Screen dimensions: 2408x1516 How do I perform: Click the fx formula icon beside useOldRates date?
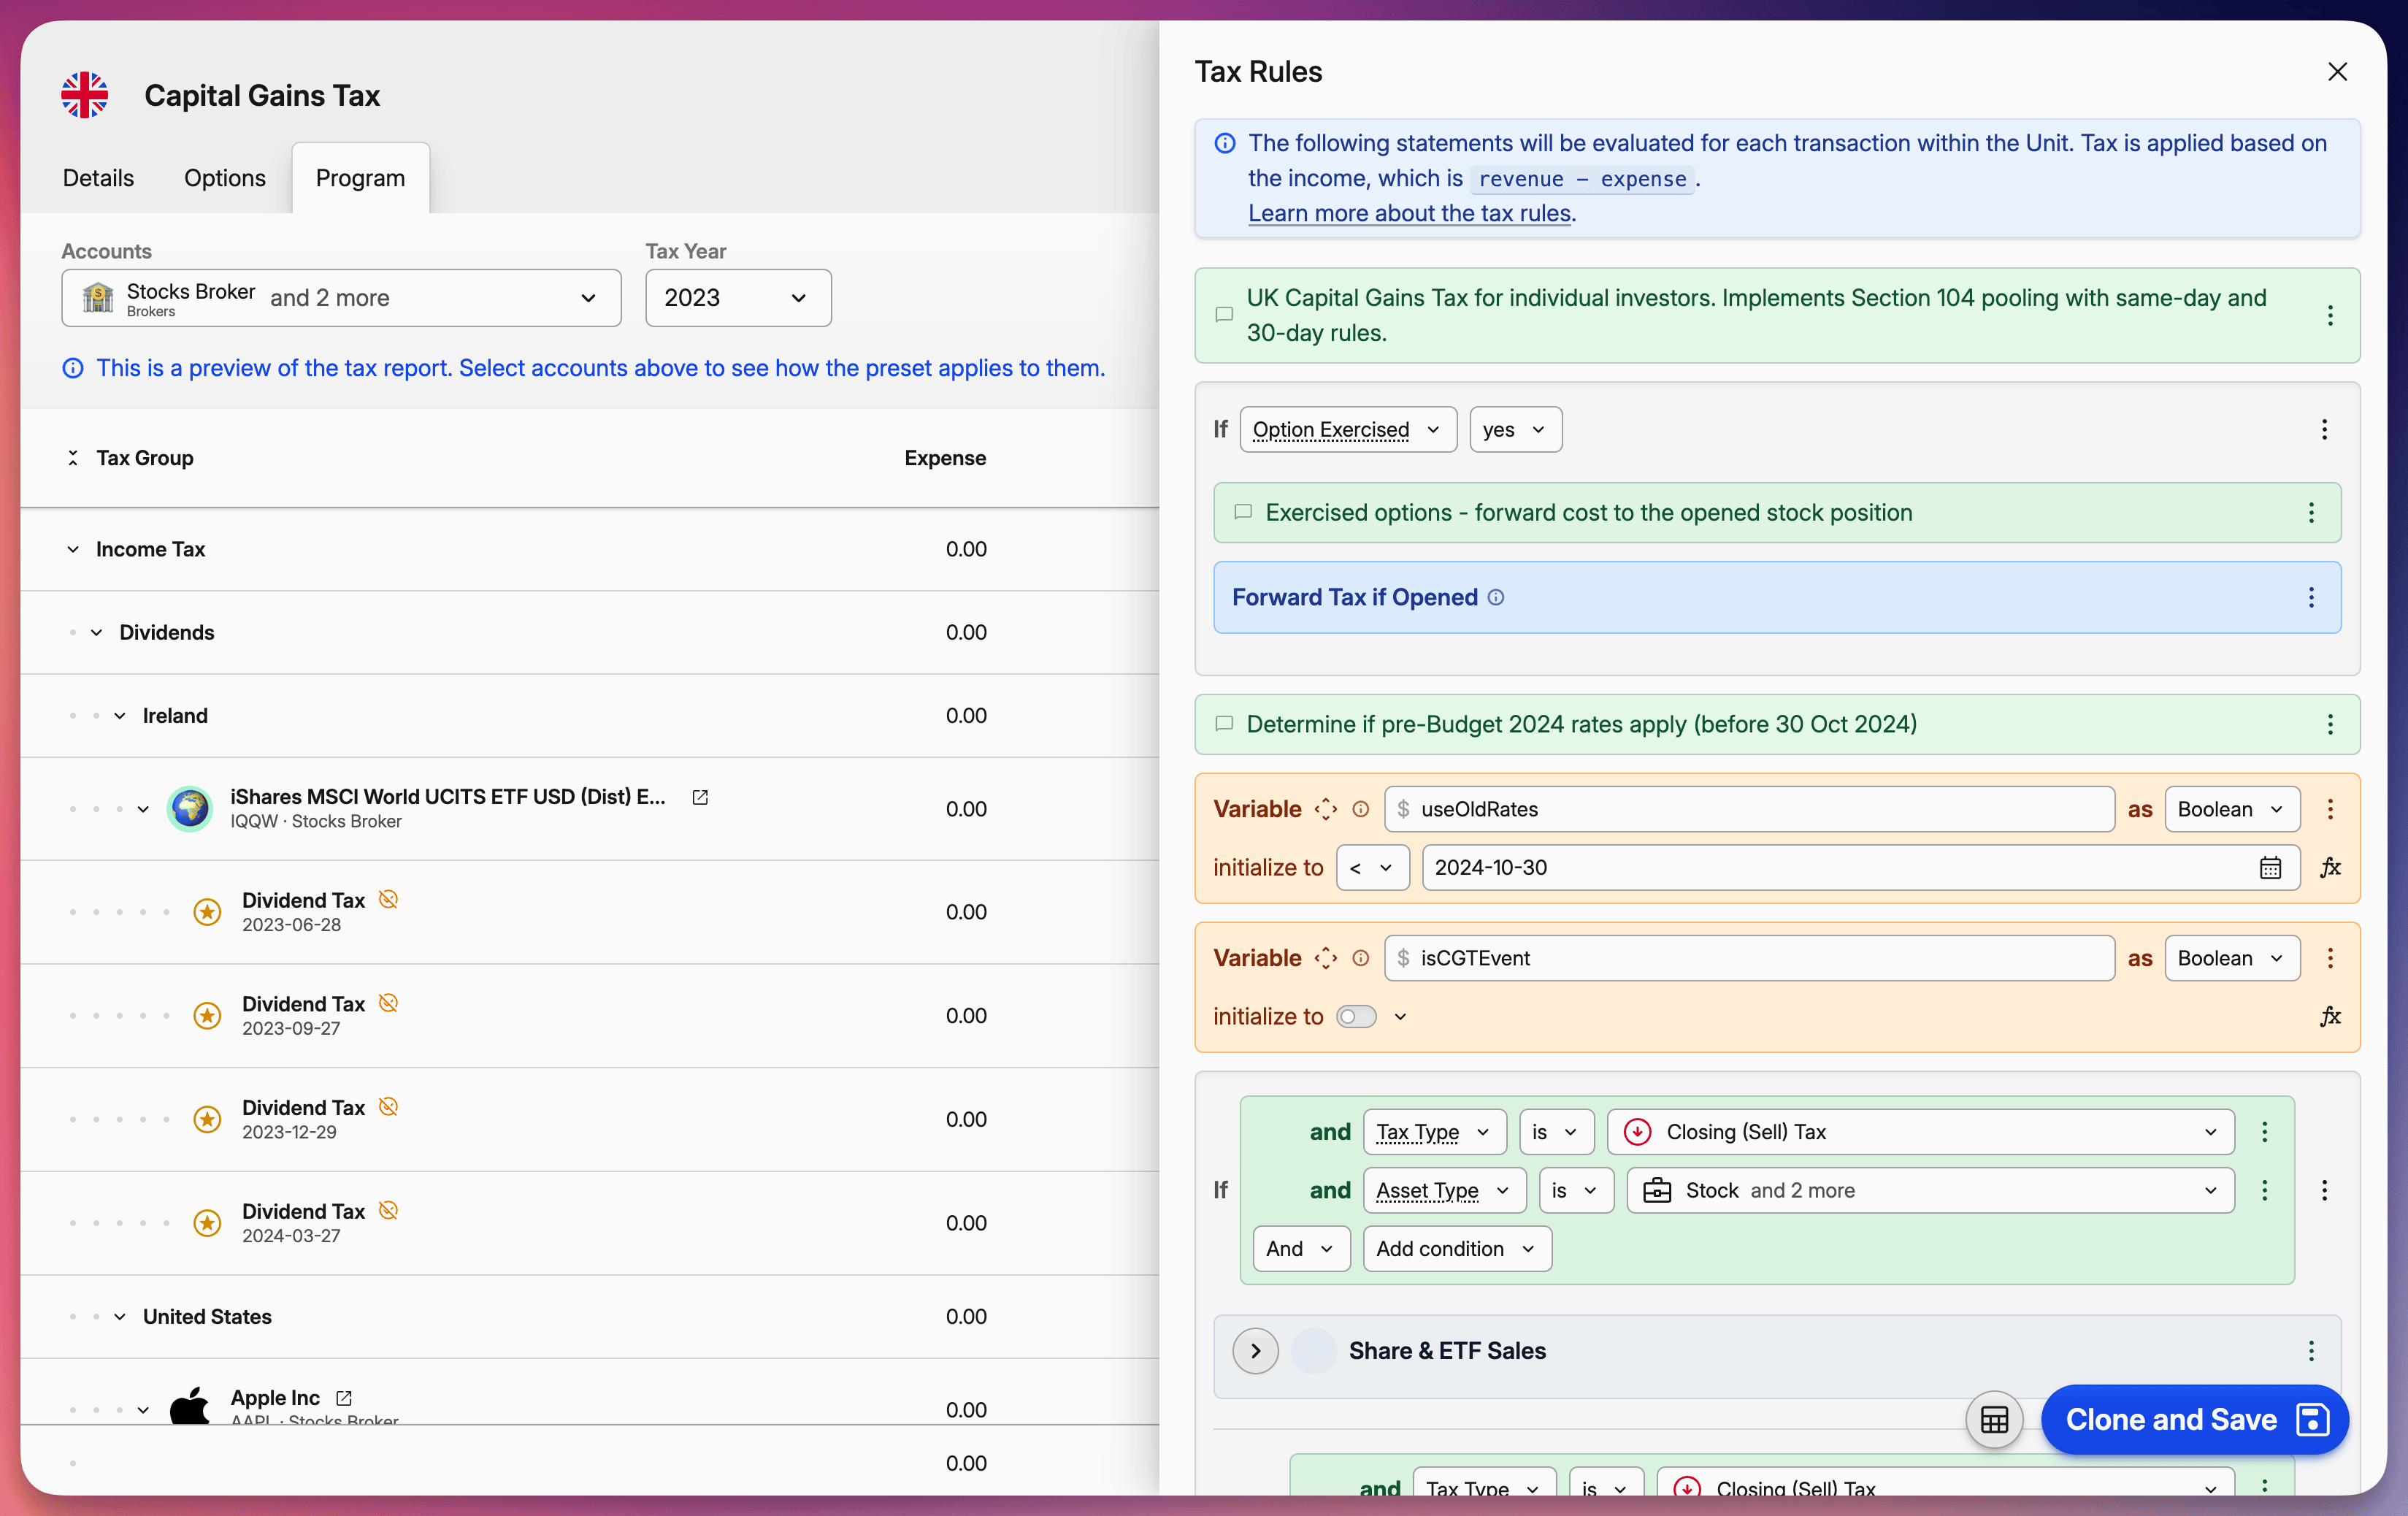click(x=2330, y=867)
